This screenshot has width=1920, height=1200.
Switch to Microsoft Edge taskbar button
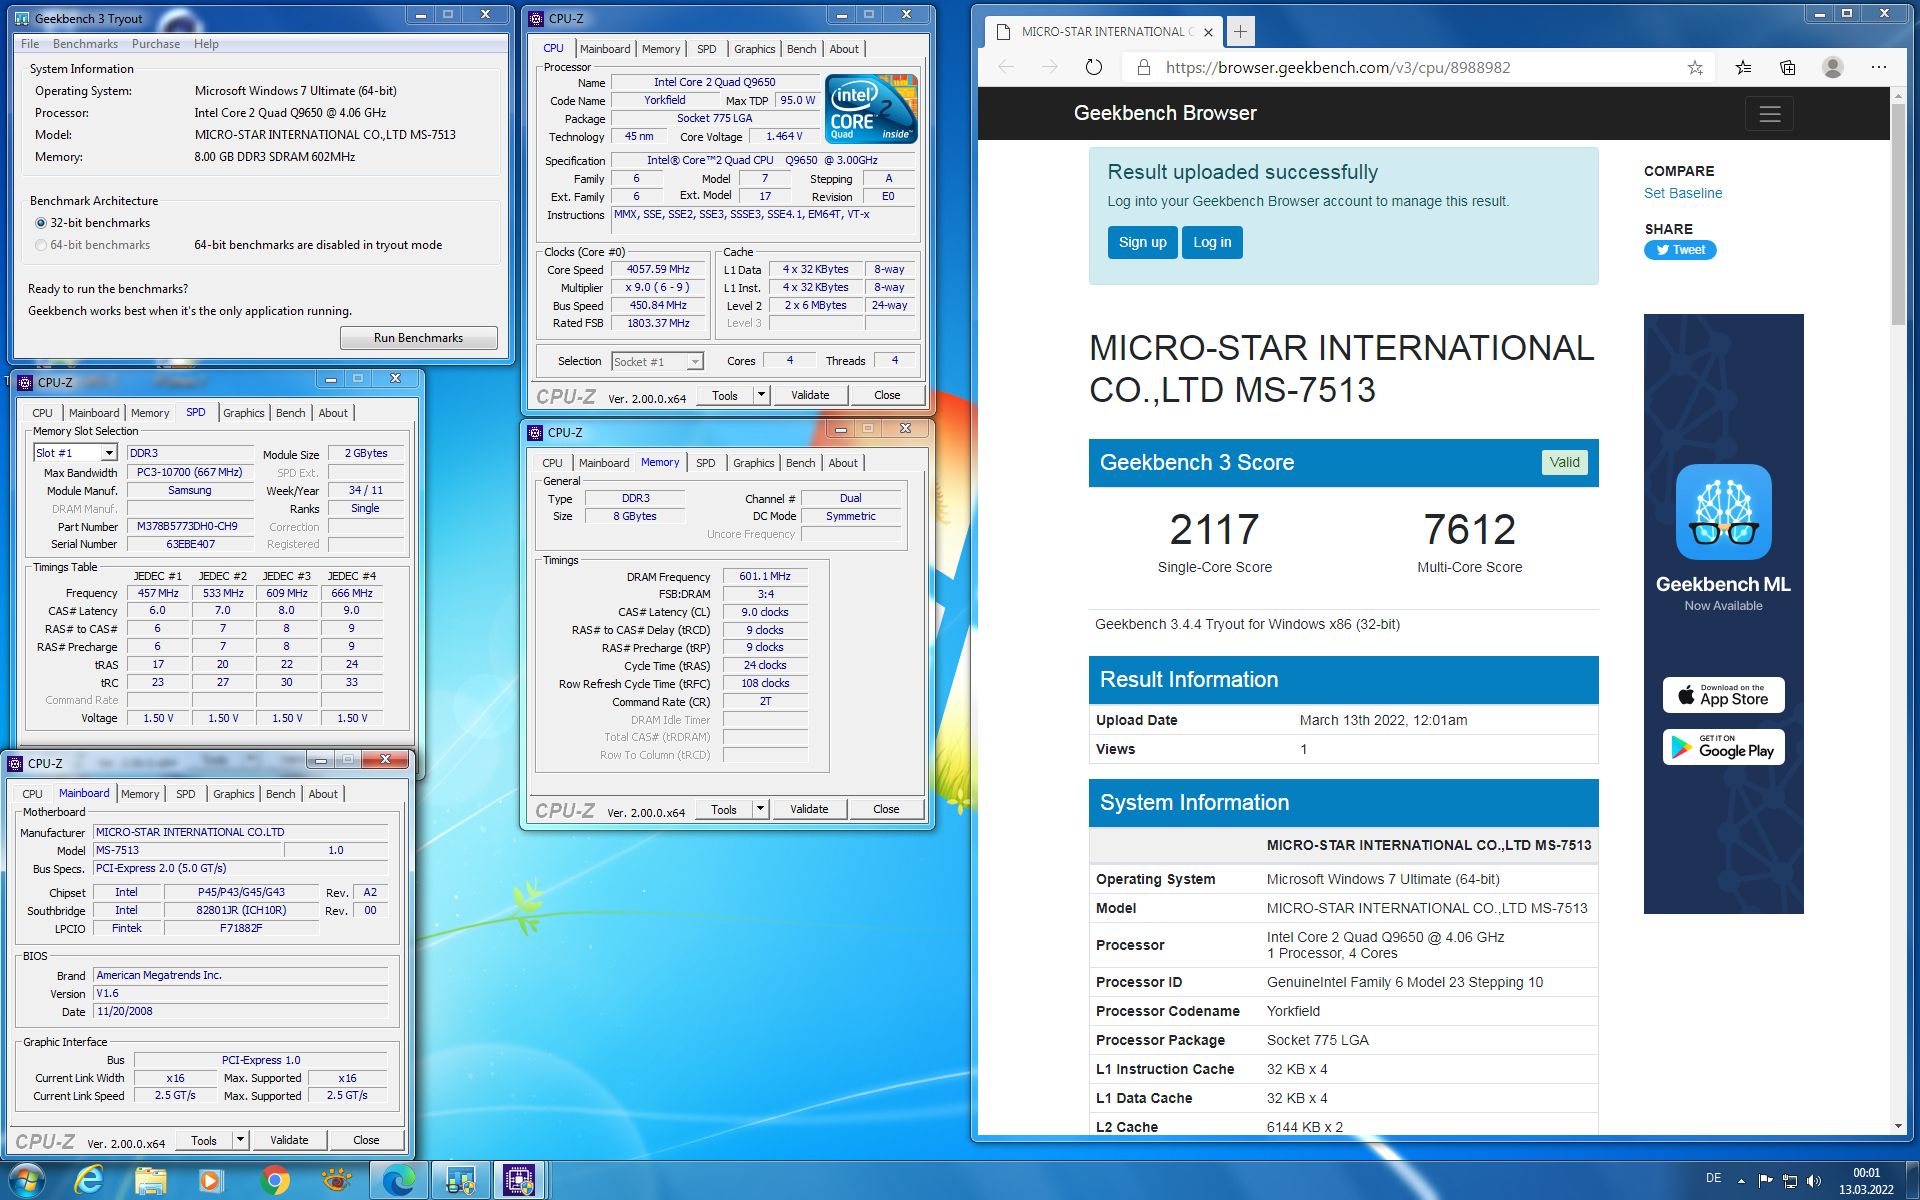pos(399,1181)
